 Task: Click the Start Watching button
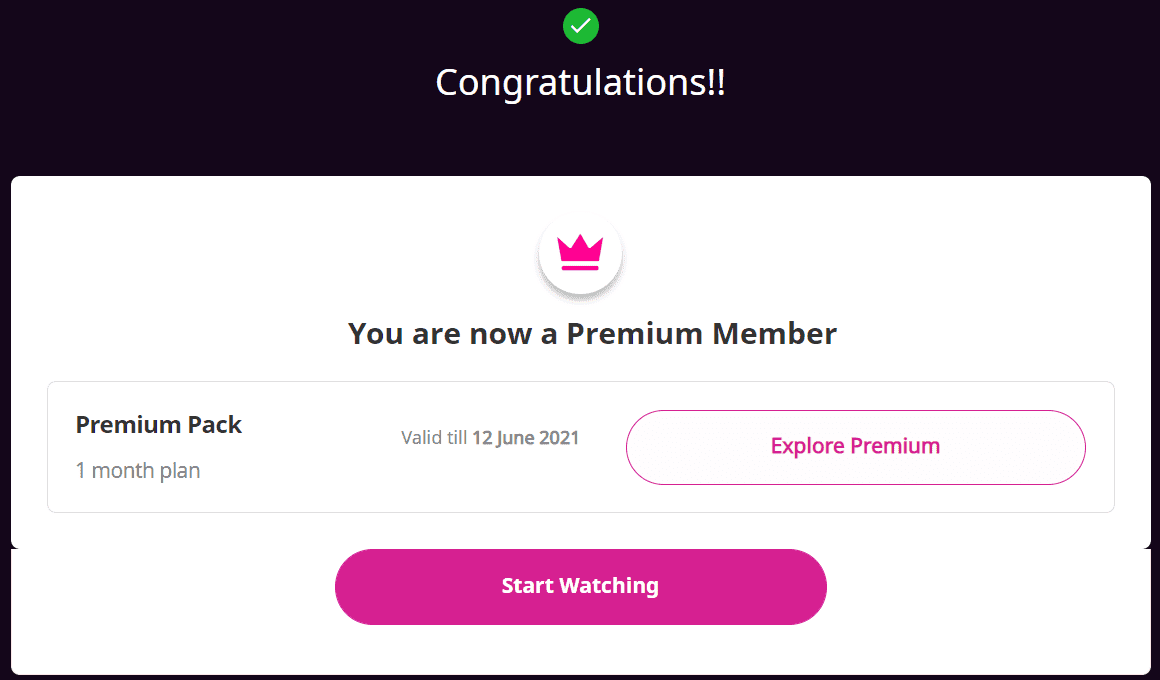click(580, 586)
